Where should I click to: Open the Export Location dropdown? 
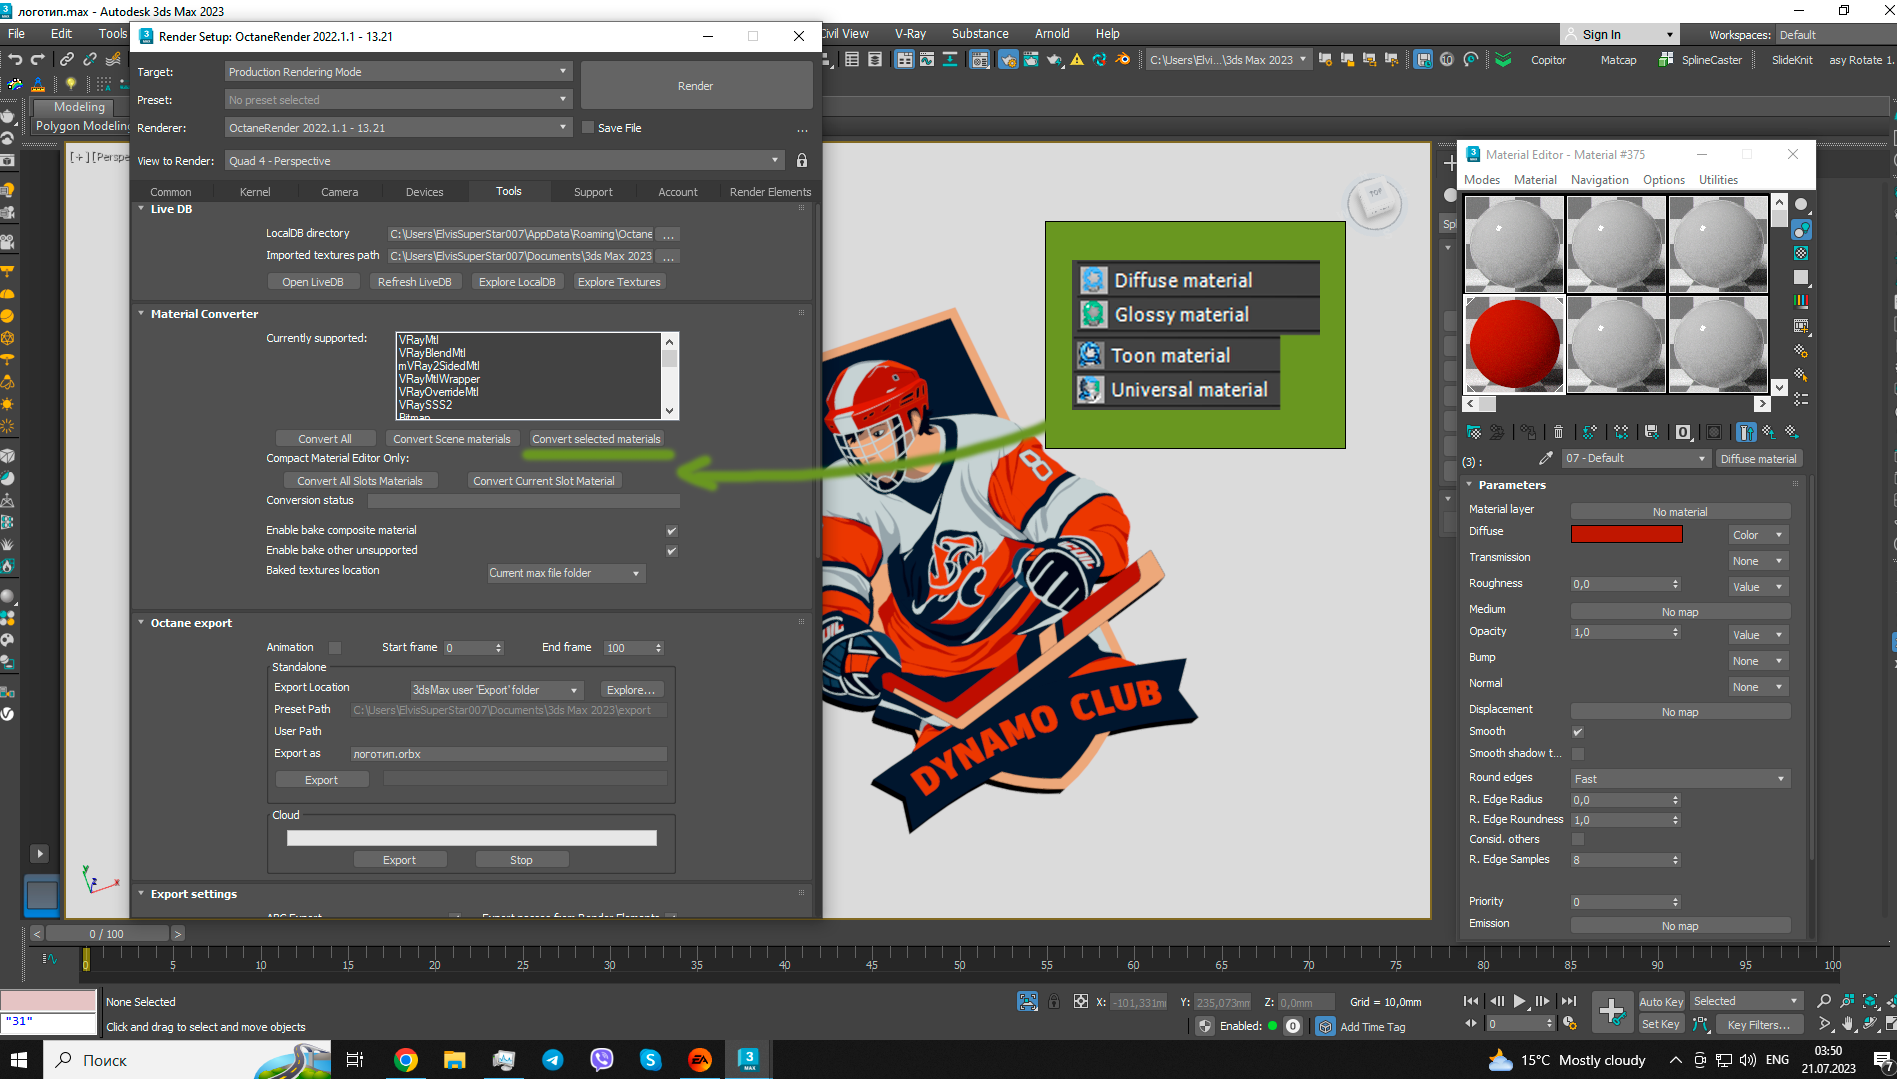(x=496, y=690)
